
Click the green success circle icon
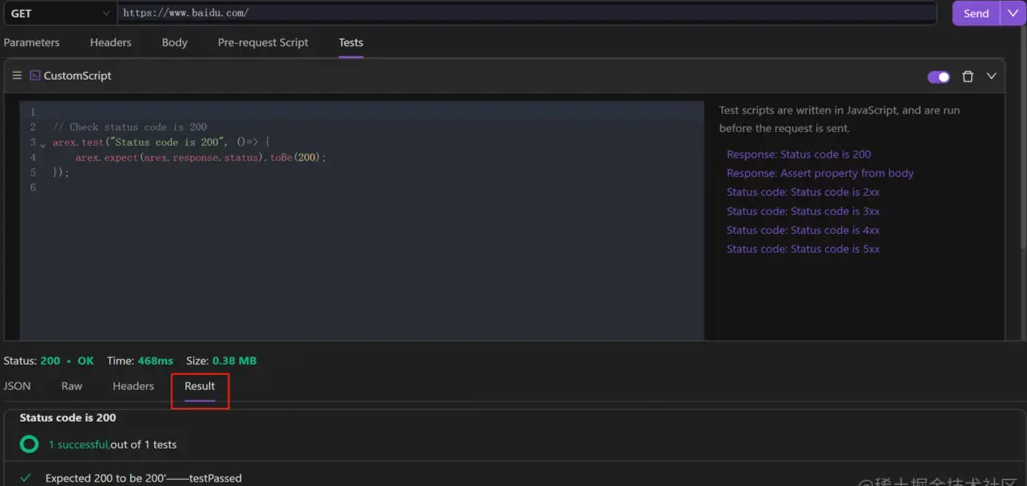(29, 444)
